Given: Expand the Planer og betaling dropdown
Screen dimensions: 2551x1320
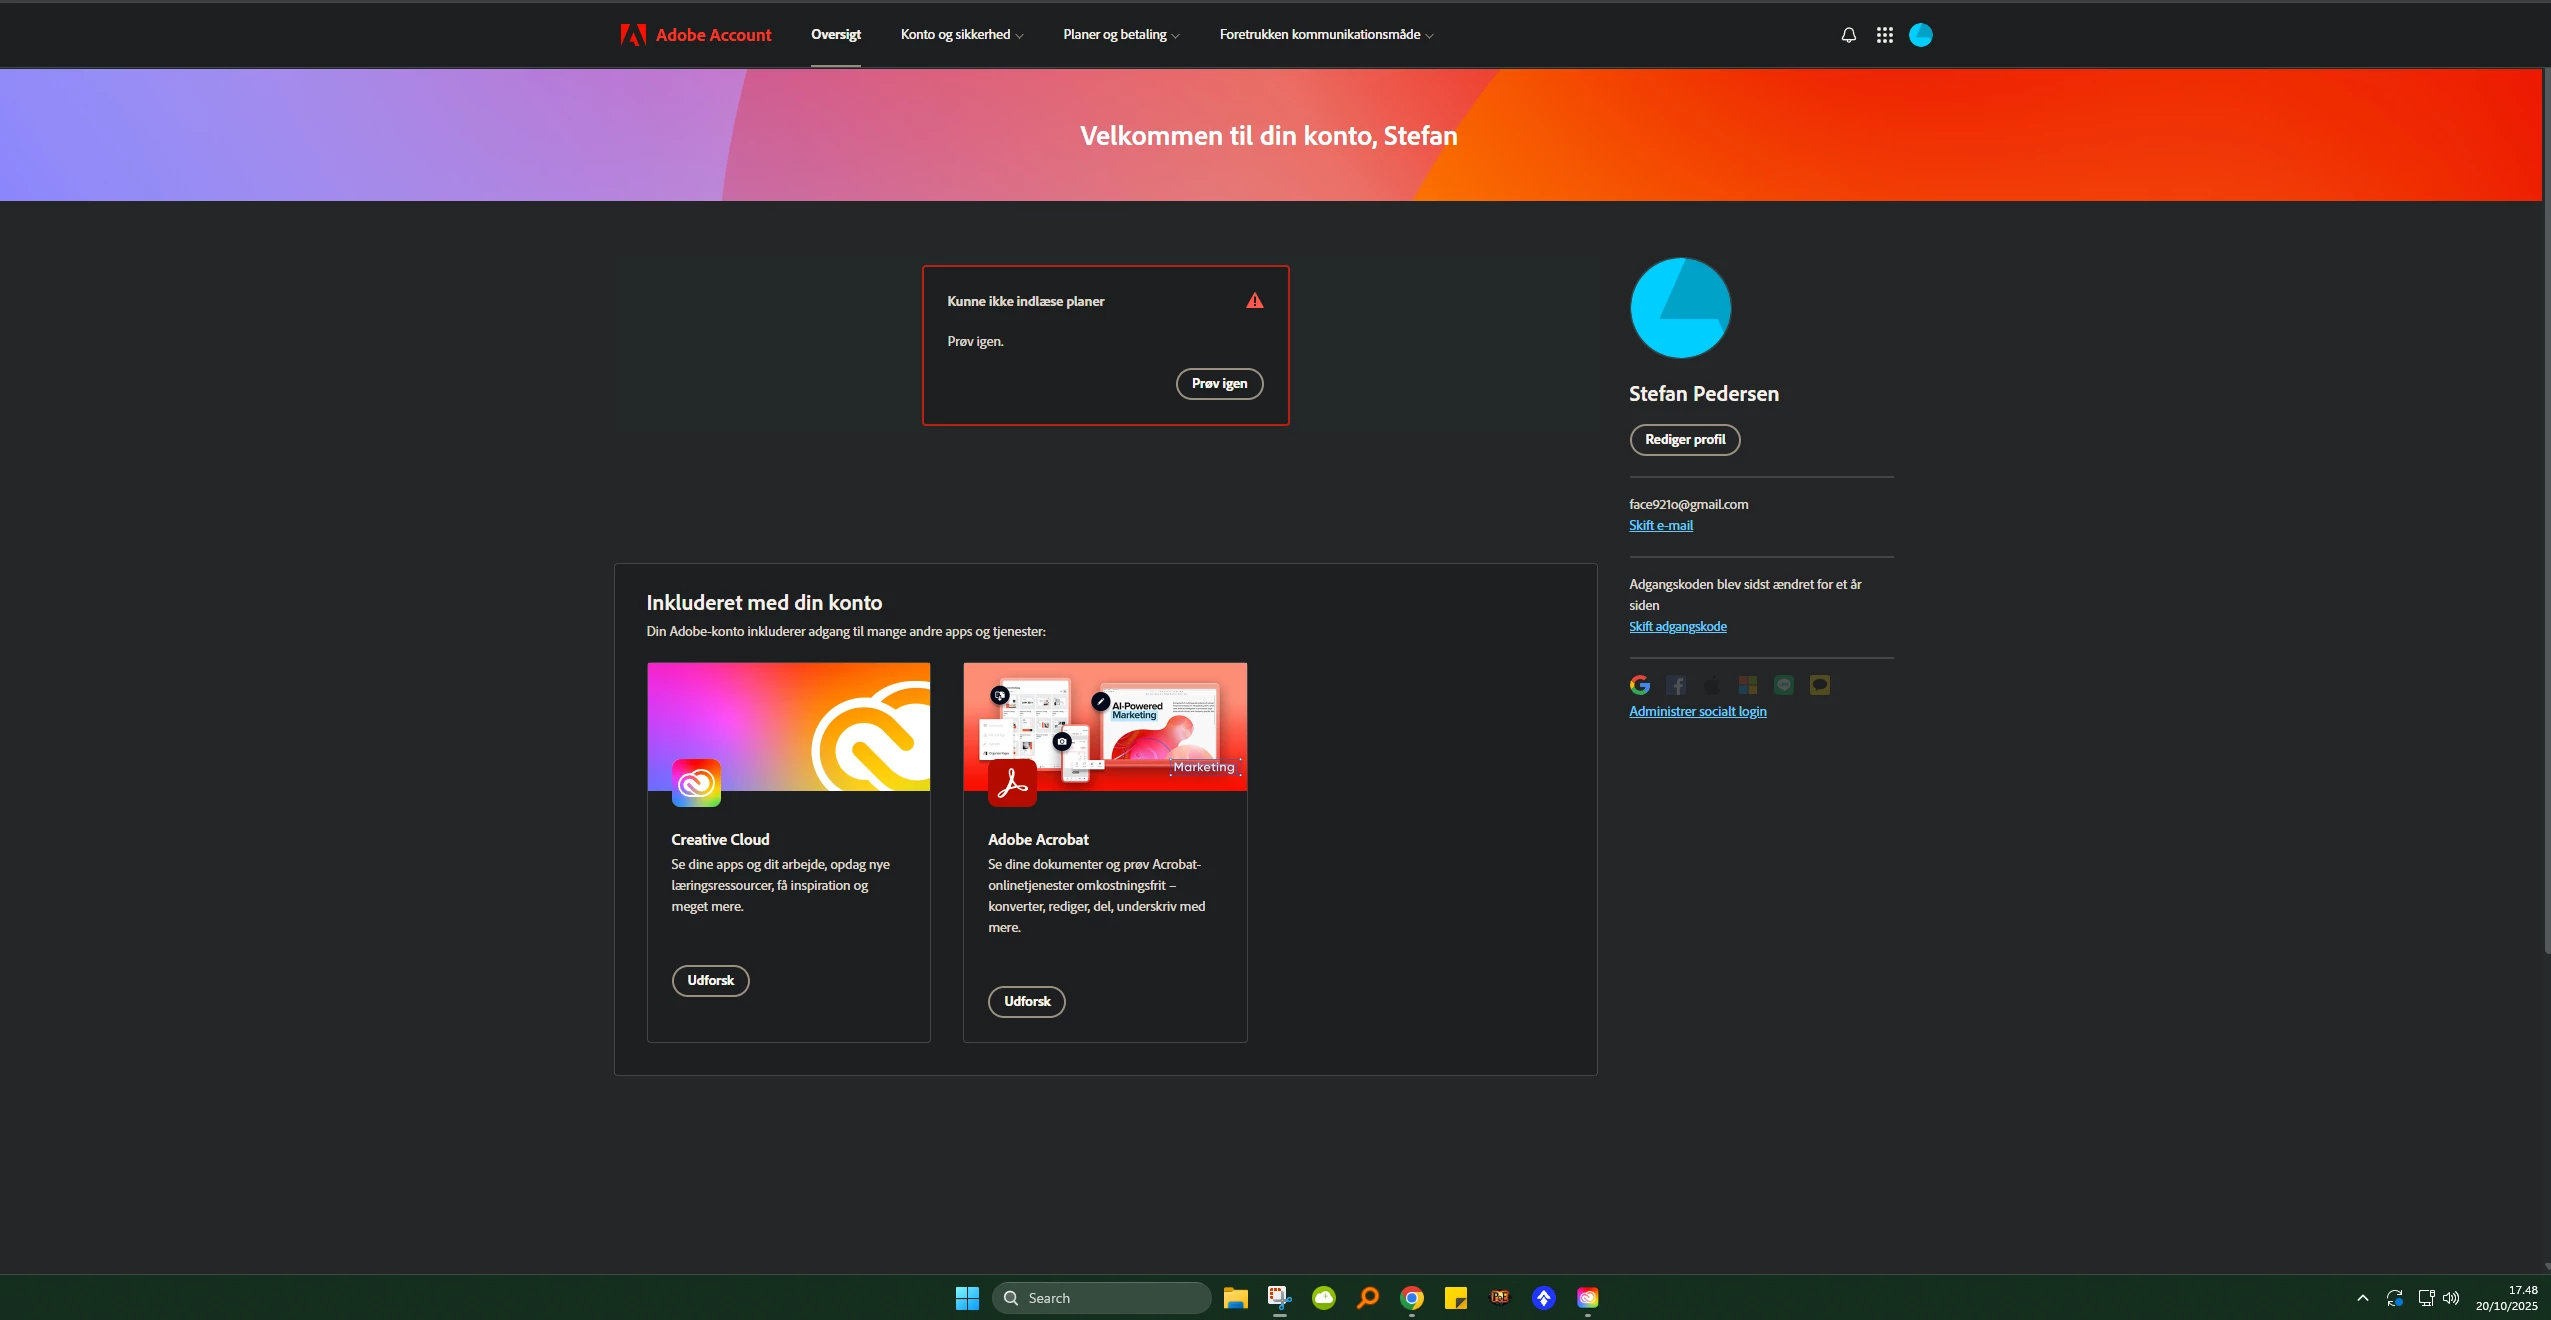Looking at the screenshot, I should pyautogui.click(x=1120, y=35).
